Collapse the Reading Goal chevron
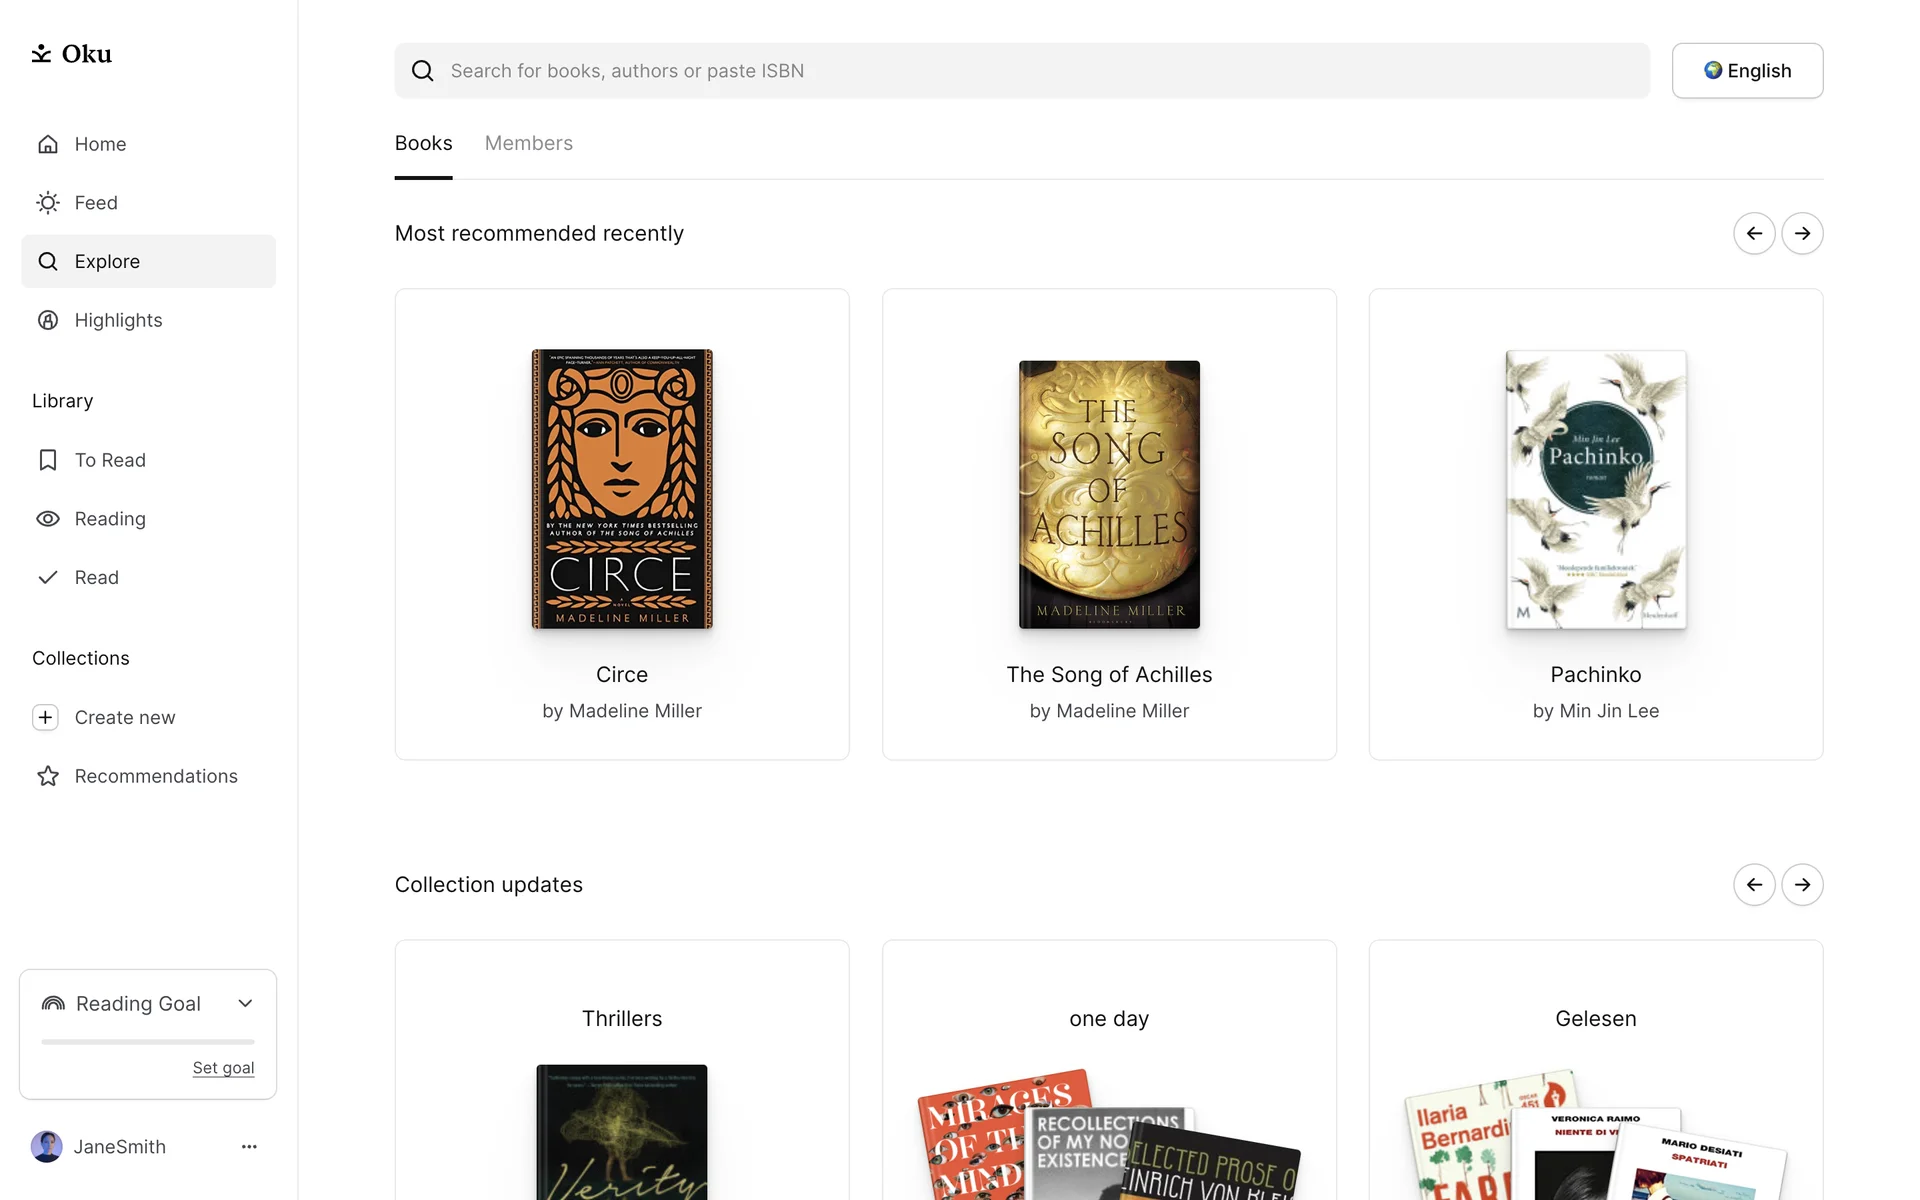The image size is (1920, 1200). point(245,1003)
